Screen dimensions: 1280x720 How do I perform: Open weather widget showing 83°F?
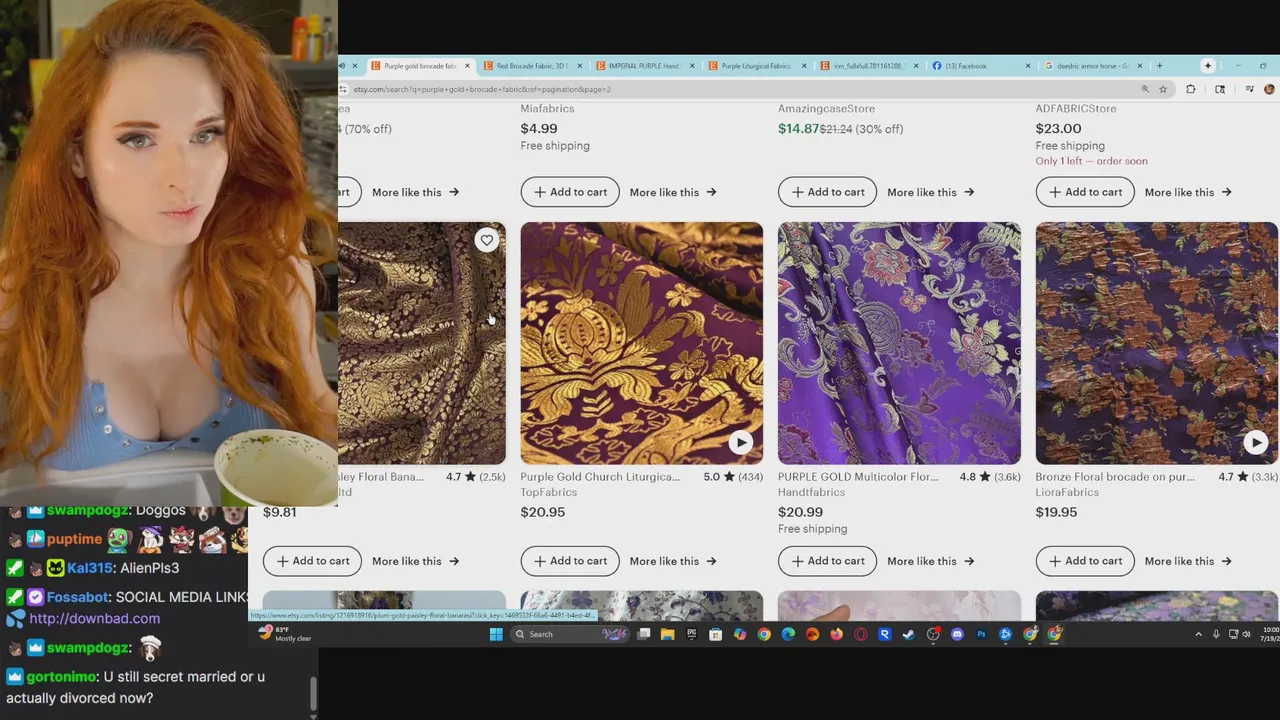(285, 633)
